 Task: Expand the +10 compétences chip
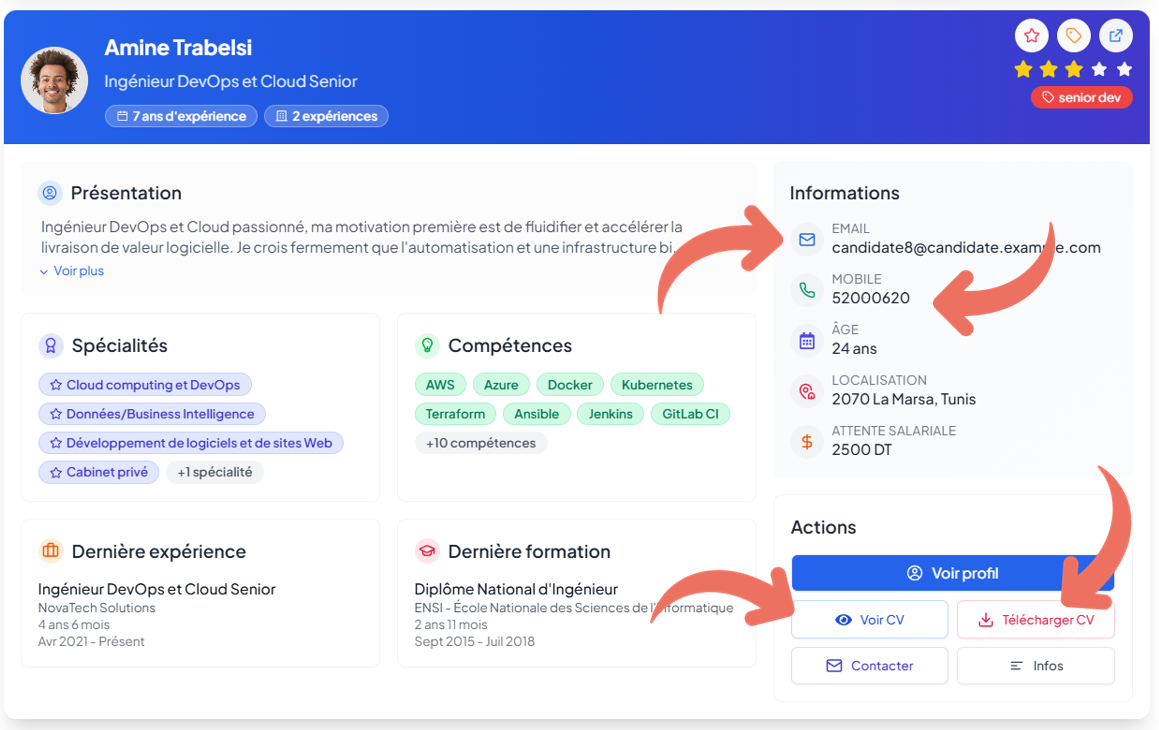[x=481, y=443]
